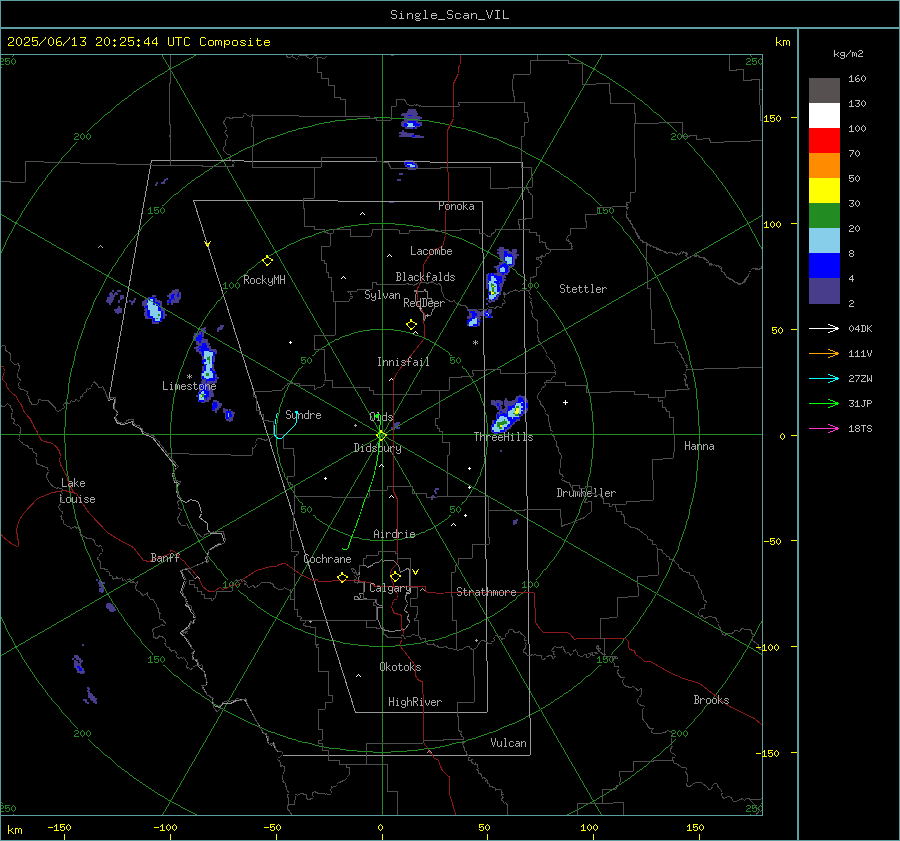The height and width of the screenshot is (841, 900).
Task: Click the Strathmore city label
Action: 486,592
